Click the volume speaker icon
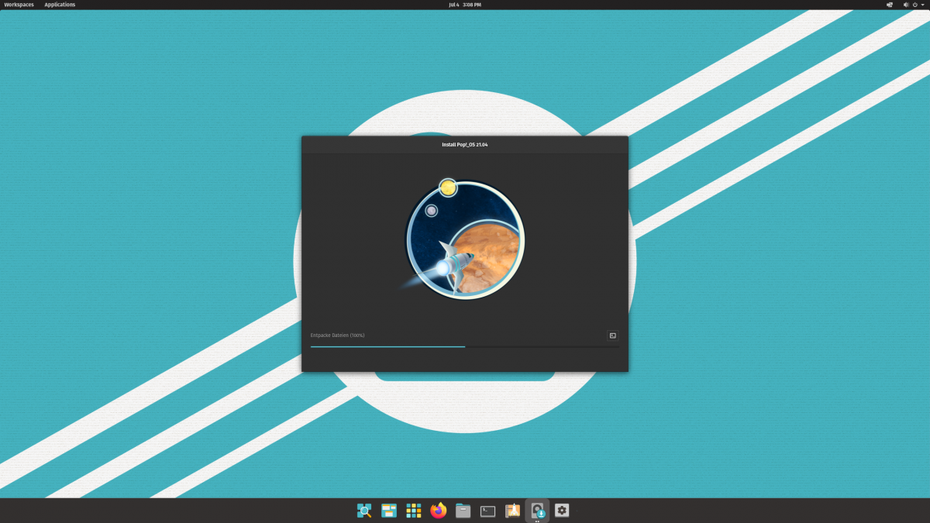Viewport: 930px width, 523px height. click(905, 5)
